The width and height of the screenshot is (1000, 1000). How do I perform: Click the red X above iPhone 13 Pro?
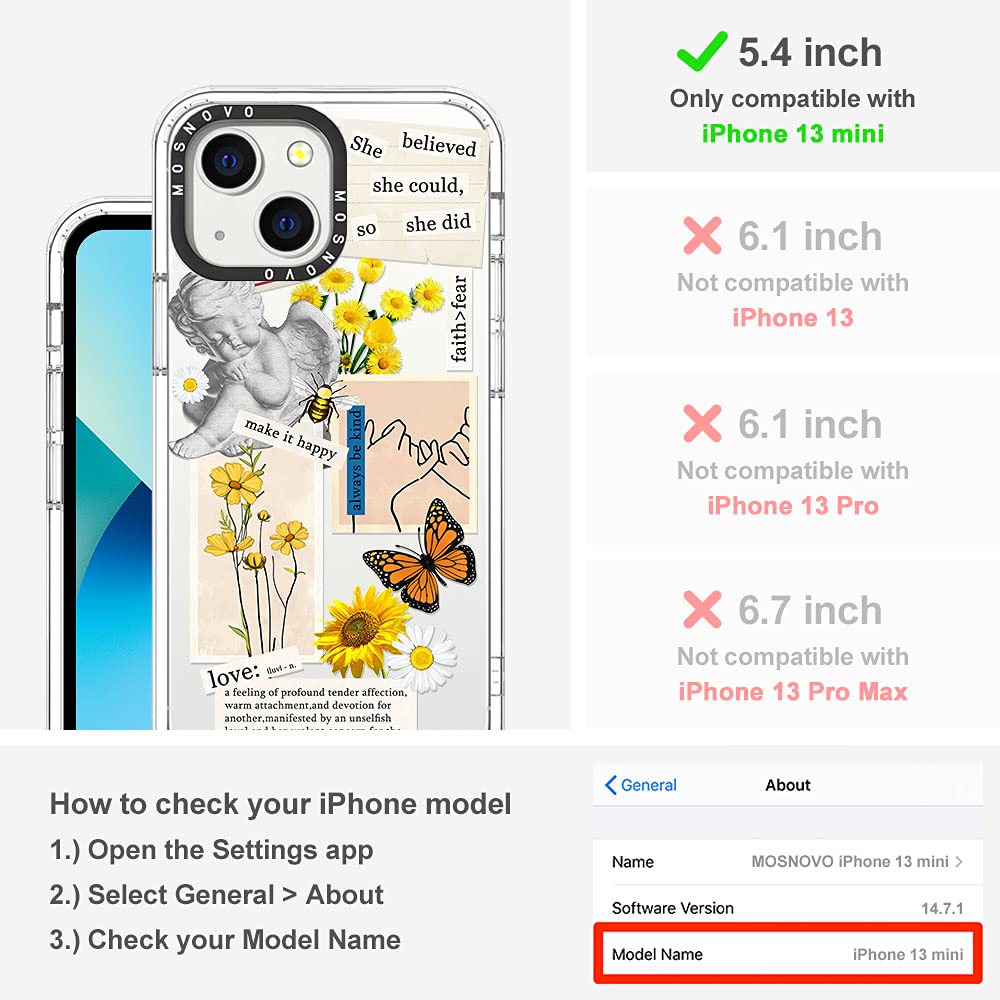(702, 423)
